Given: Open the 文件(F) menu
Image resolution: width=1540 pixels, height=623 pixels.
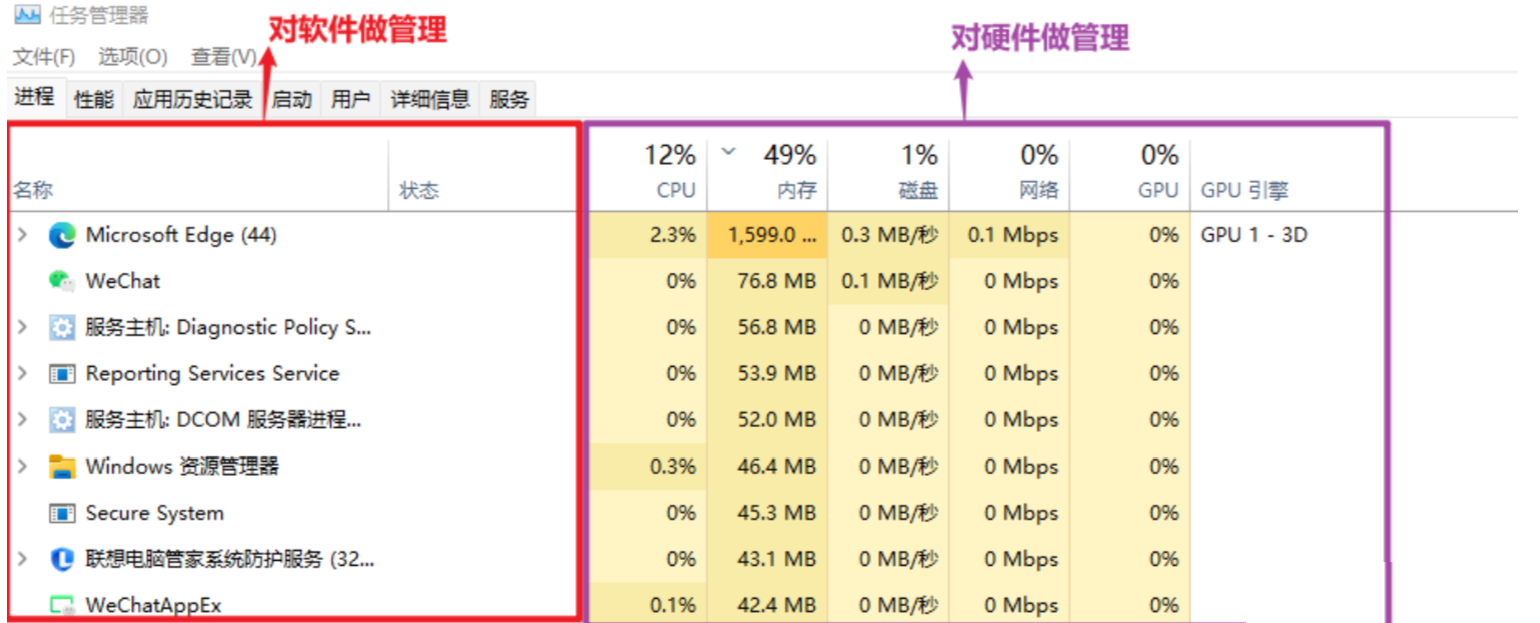Looking at the screenshot, I should click(x=44, y=57).
